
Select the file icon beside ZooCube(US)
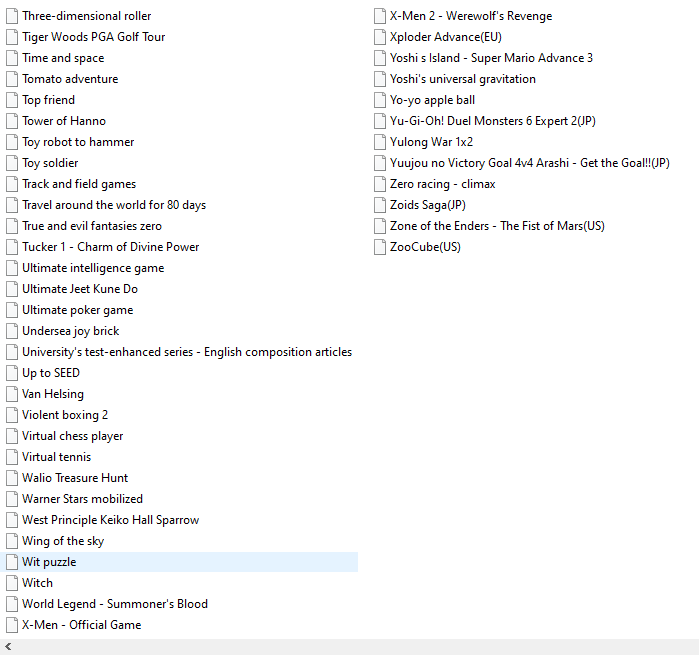pyautogui.click(x=380, y=247)
